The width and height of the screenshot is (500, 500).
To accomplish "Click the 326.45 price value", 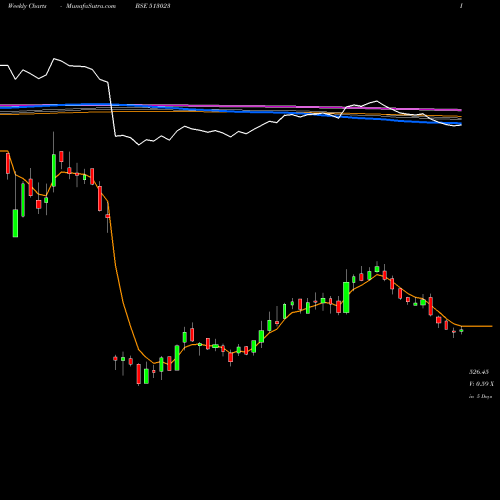I will (479, 372).
